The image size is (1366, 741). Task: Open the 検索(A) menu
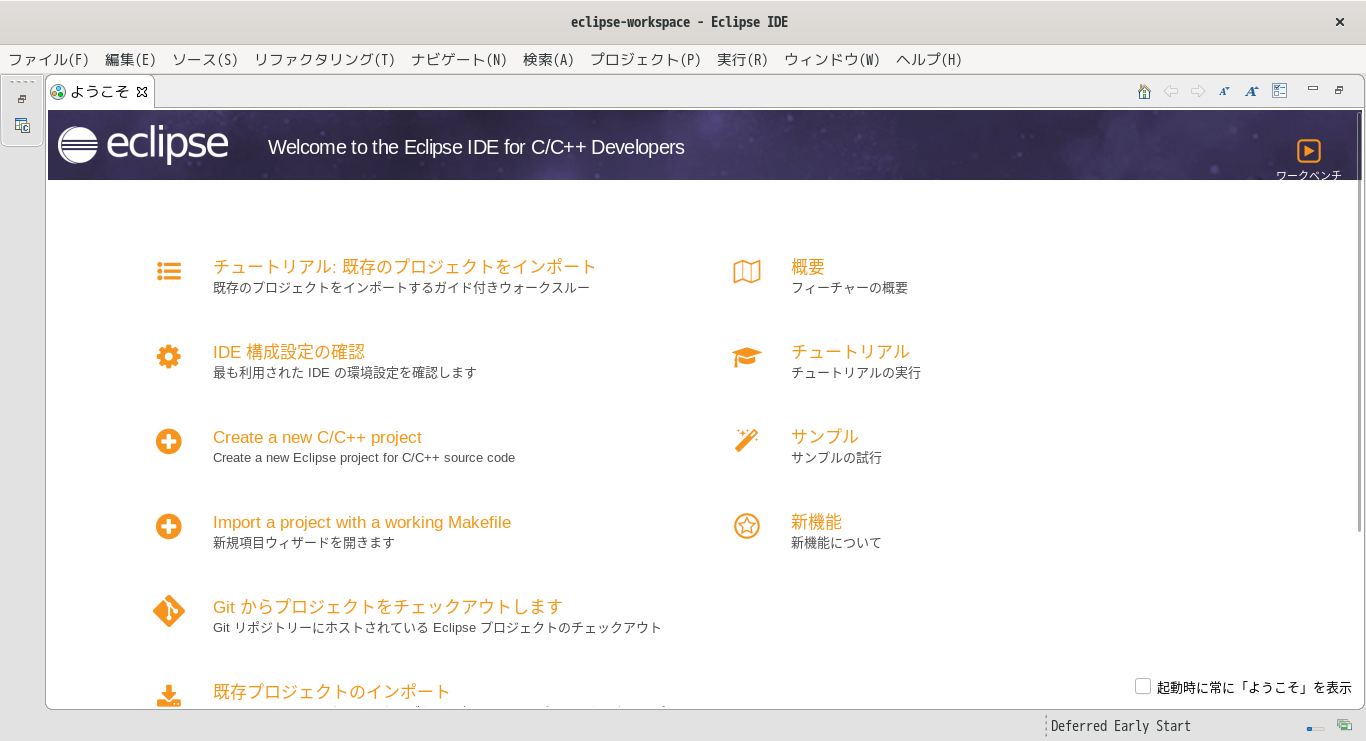coord(549,60)
